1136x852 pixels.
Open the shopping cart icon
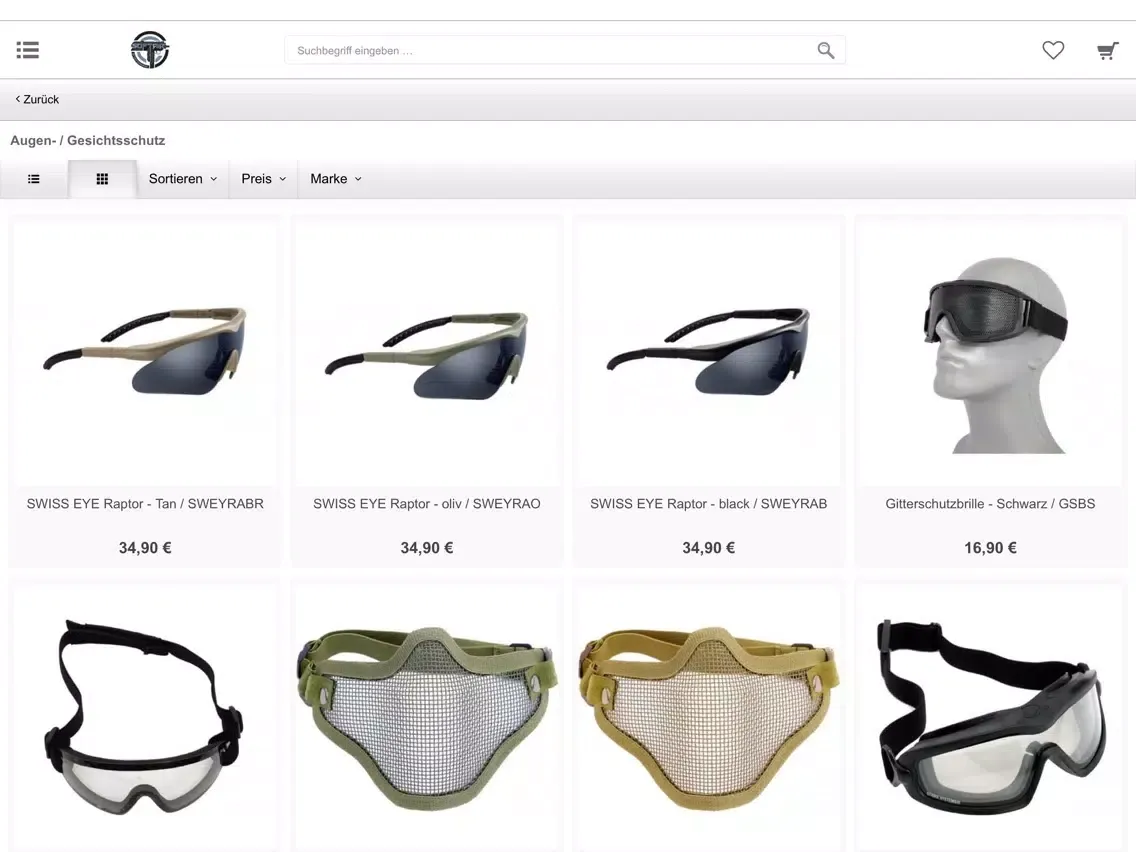(1108, 51)
